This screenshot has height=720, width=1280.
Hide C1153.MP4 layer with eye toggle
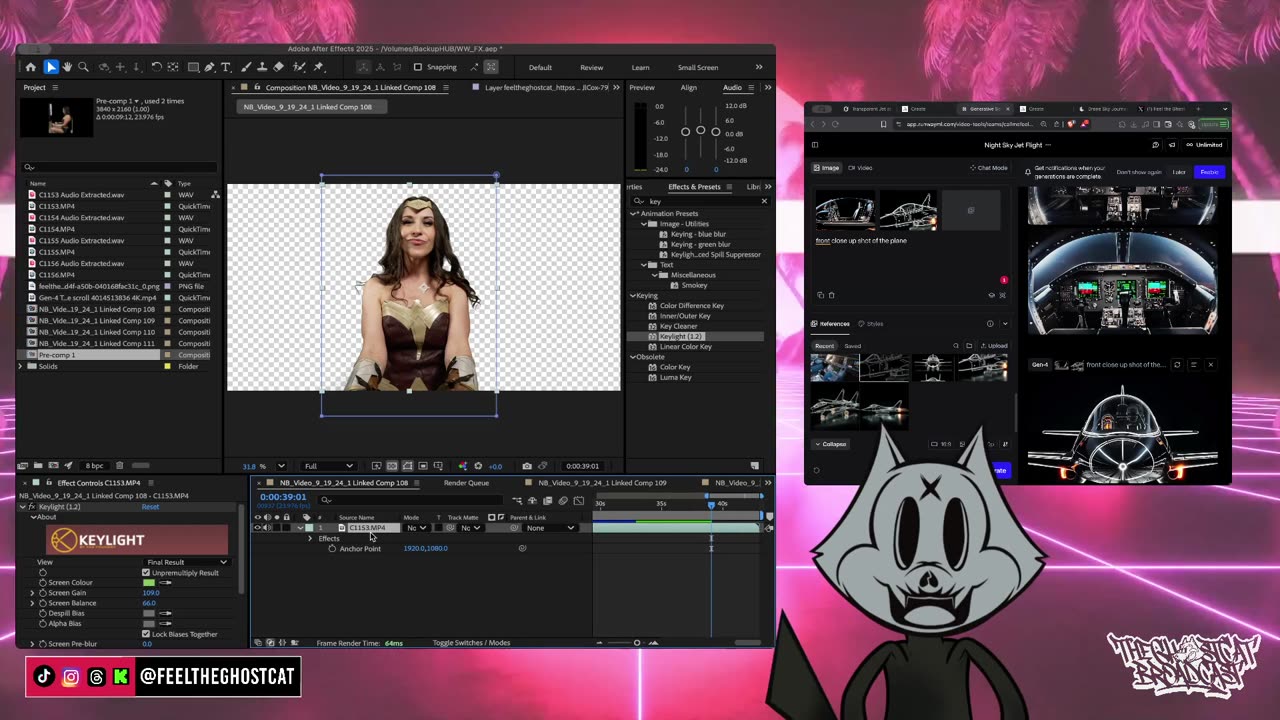(257, 528)
